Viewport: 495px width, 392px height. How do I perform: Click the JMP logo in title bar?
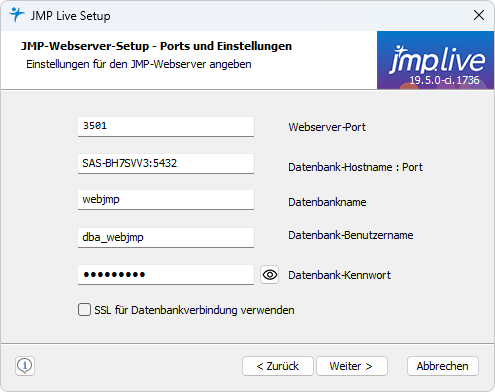16,15
